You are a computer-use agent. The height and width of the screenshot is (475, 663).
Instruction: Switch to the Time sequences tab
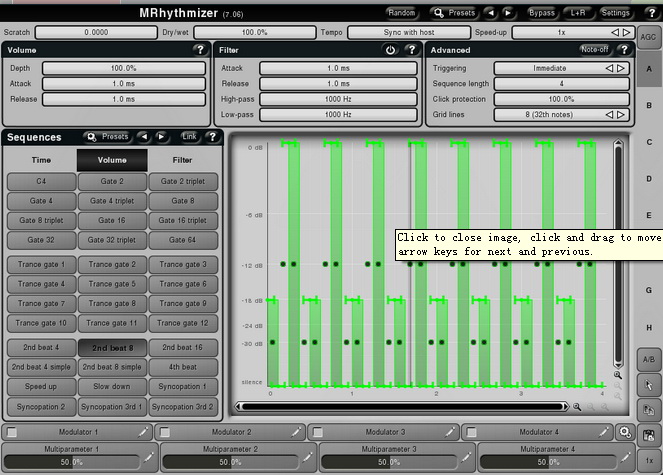(x=41, y=159)
